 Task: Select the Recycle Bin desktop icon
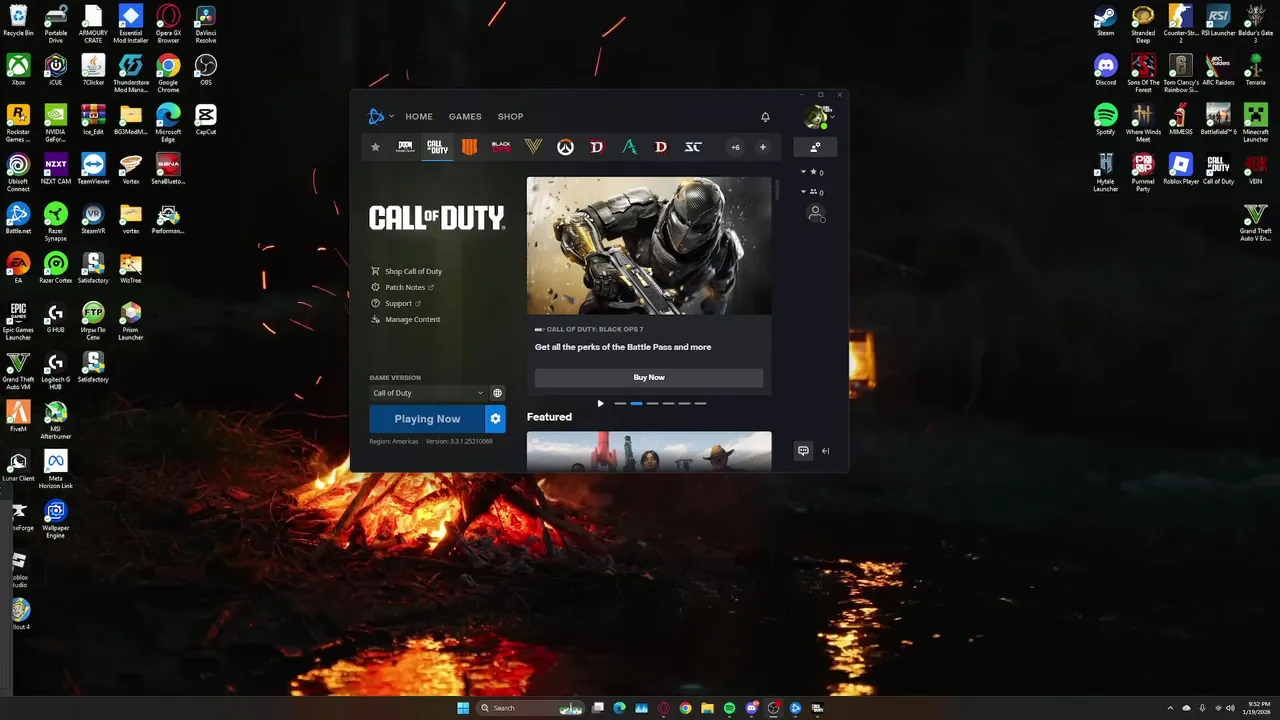pos(18,21)
